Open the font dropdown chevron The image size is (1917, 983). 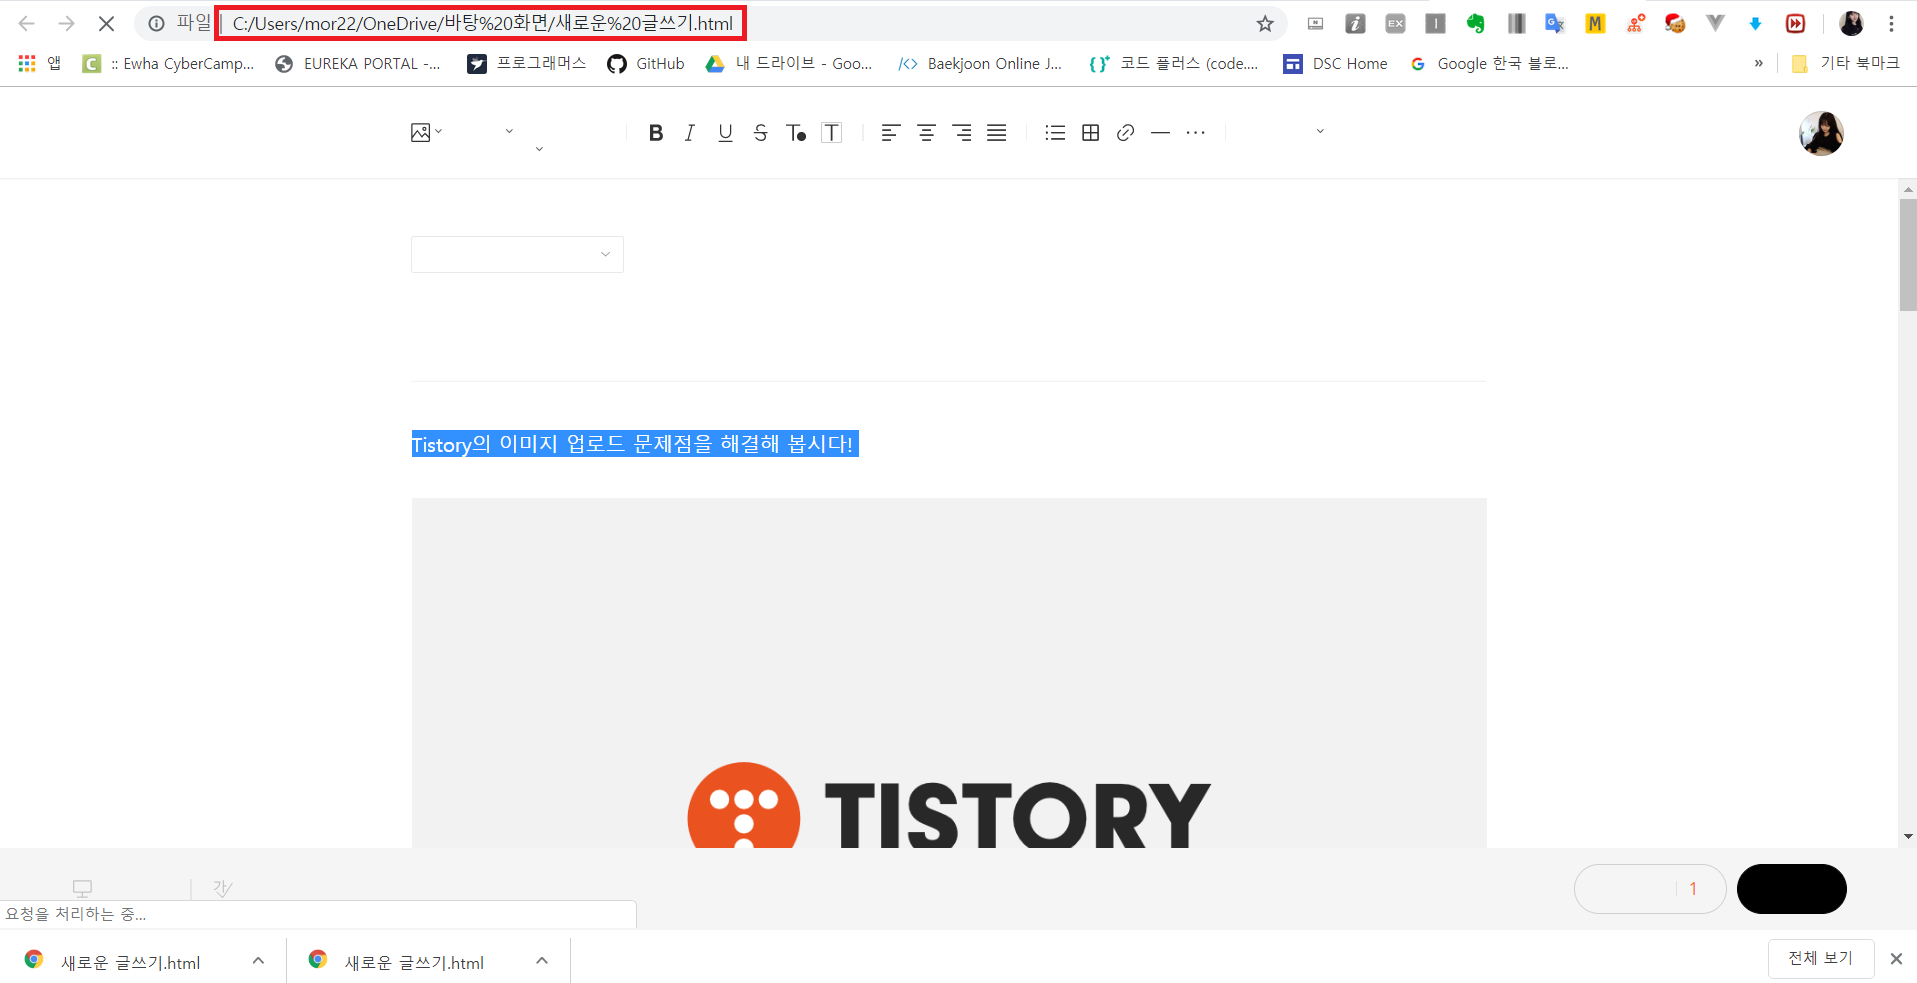[539, 149]
